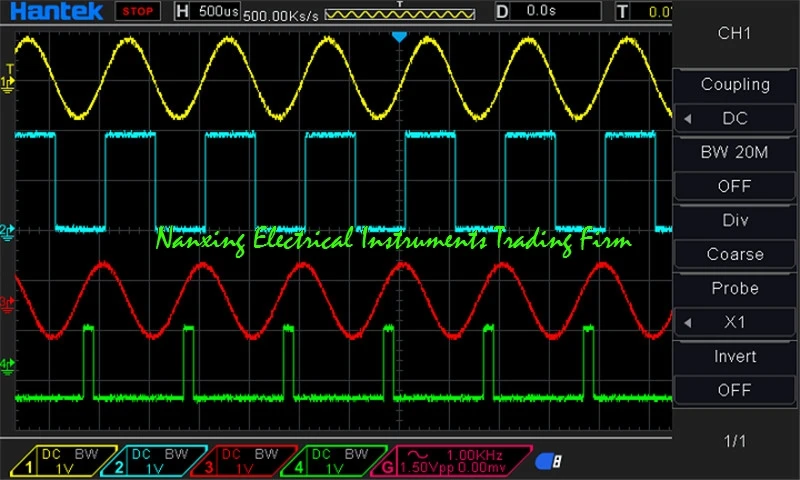Select the T trigger level field
Screen dimensions: 800x480
tap(644, 11)
